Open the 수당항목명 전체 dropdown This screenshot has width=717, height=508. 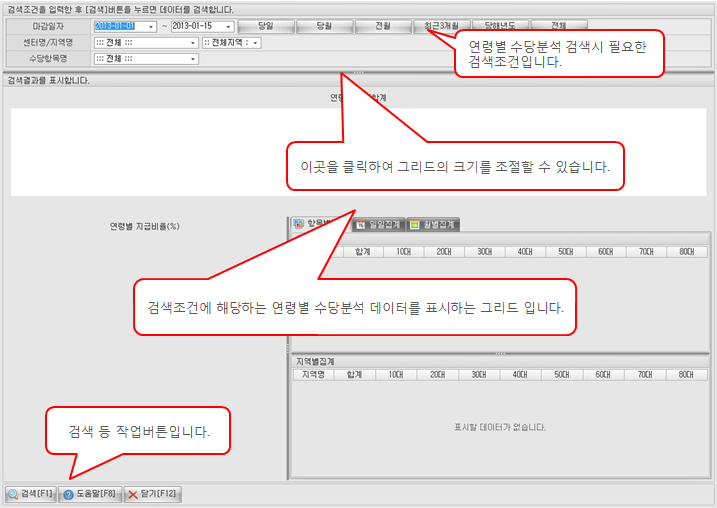[x=192, y=59]
